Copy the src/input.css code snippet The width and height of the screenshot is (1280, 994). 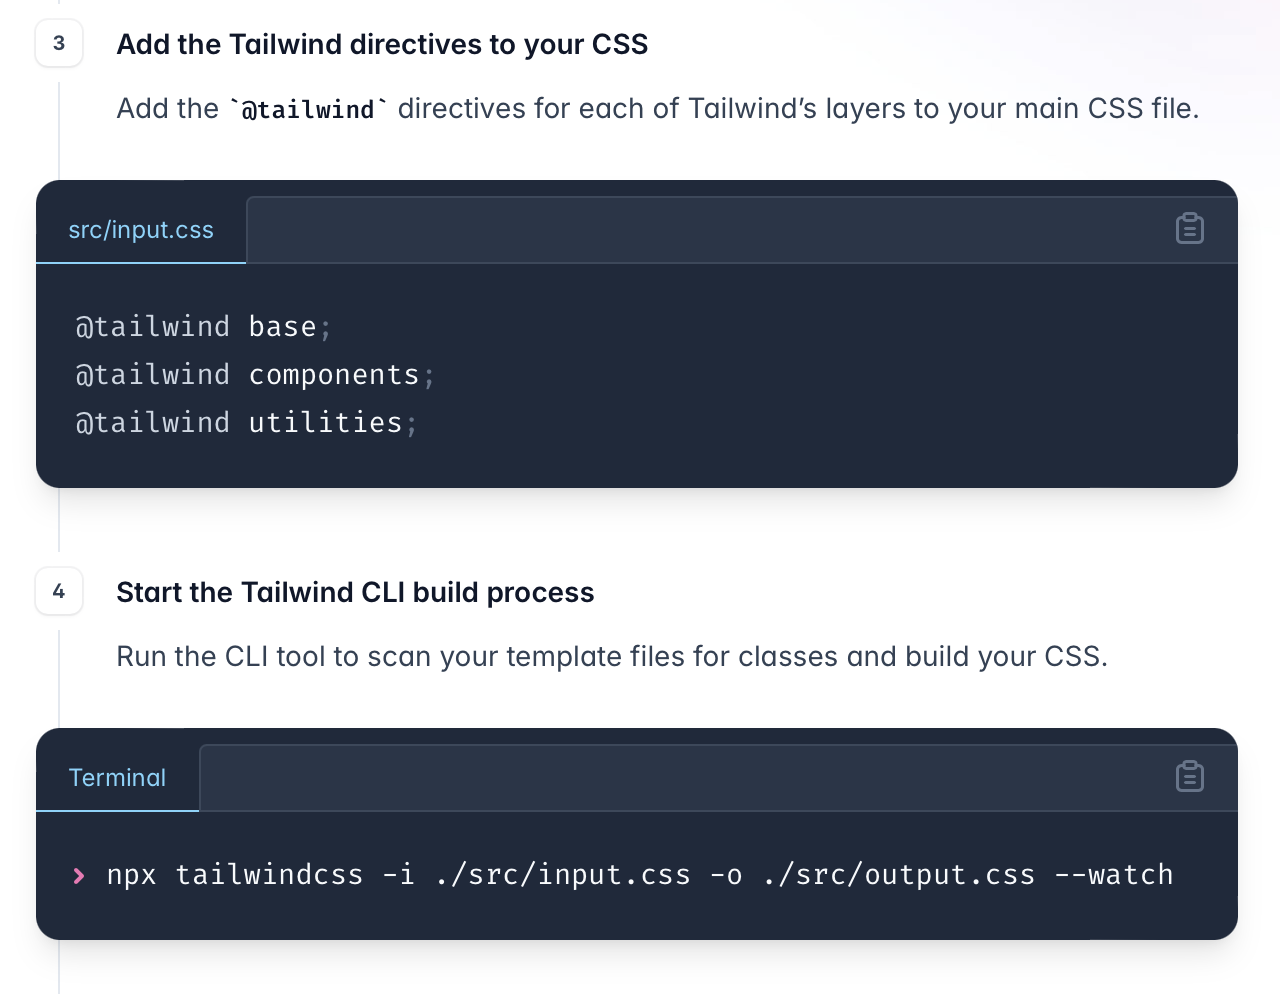coord(1189,229)
